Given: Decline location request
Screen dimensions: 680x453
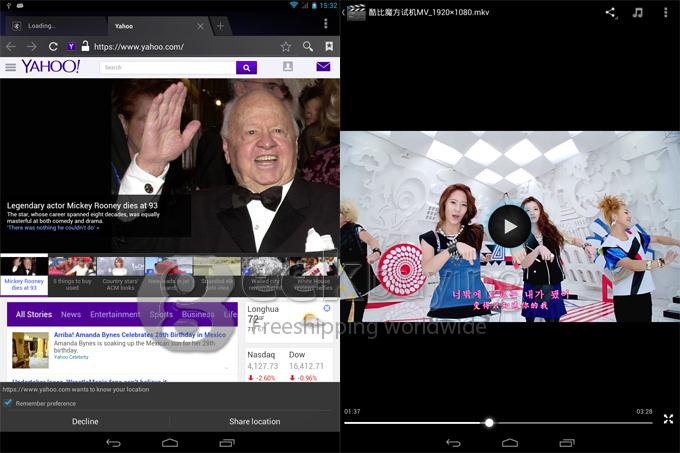Looking at the screenshot, I should click(x=85, y=421).
